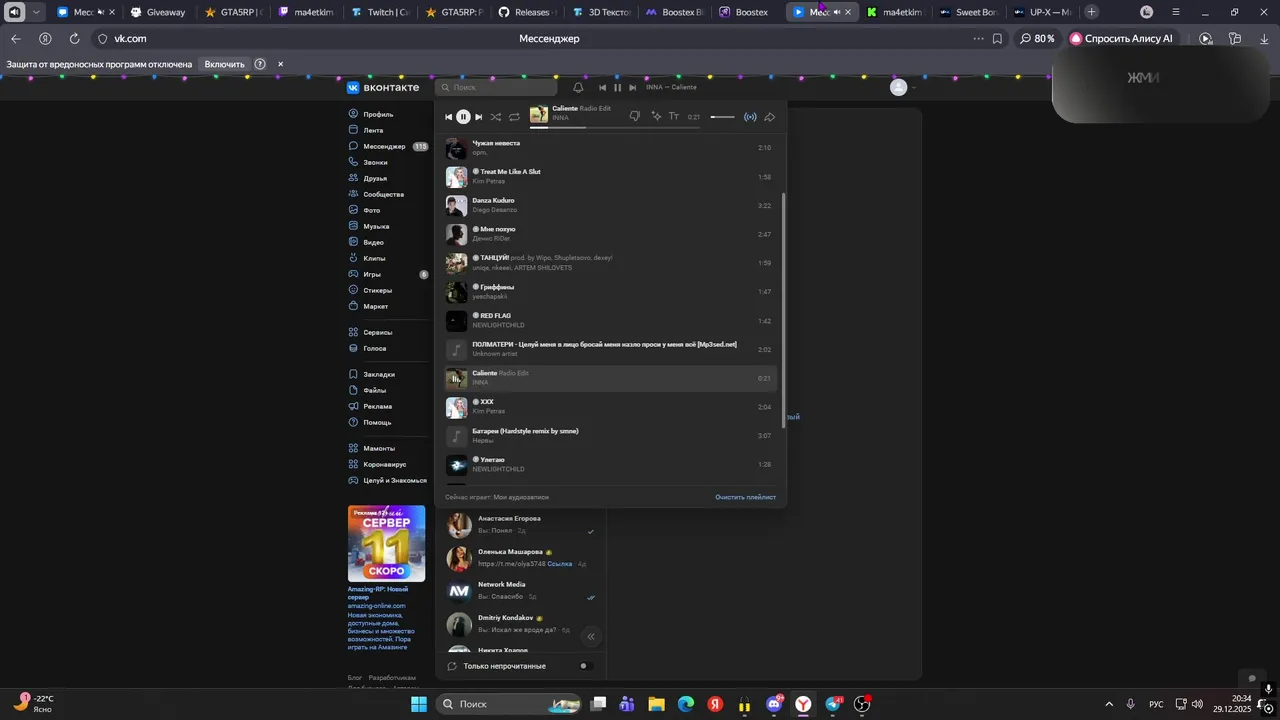
Task: Open chat with Анастасия Егорова
Action: click(x=522, y=524)
